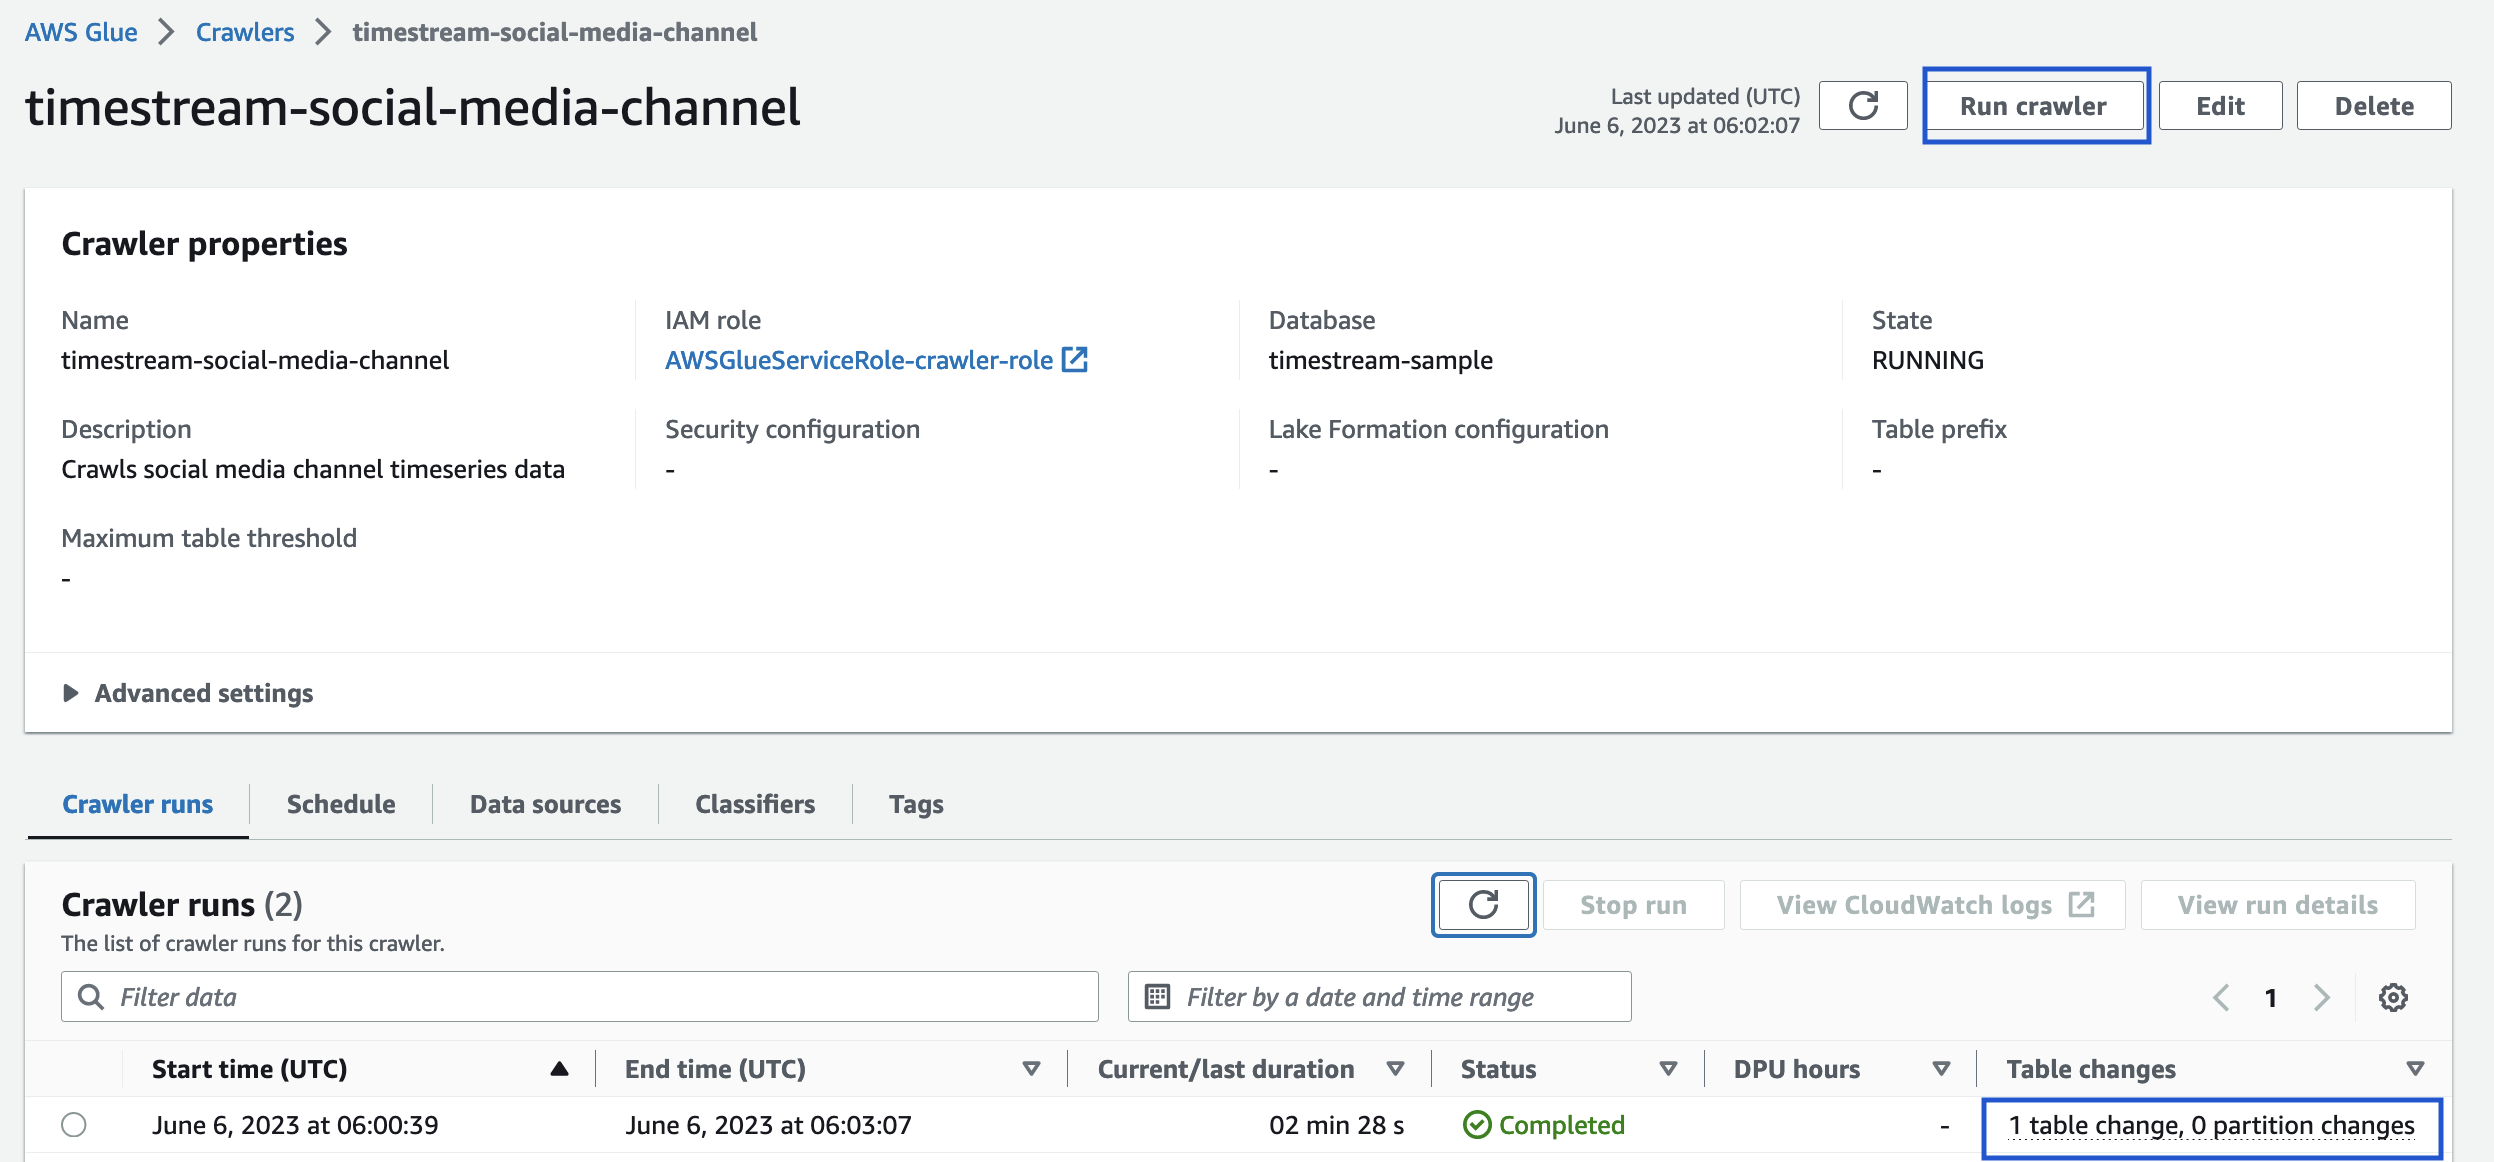Open Crawlers breadcrumb link
Viewport: 2494px width, 1162px height.
click(245, 32)
